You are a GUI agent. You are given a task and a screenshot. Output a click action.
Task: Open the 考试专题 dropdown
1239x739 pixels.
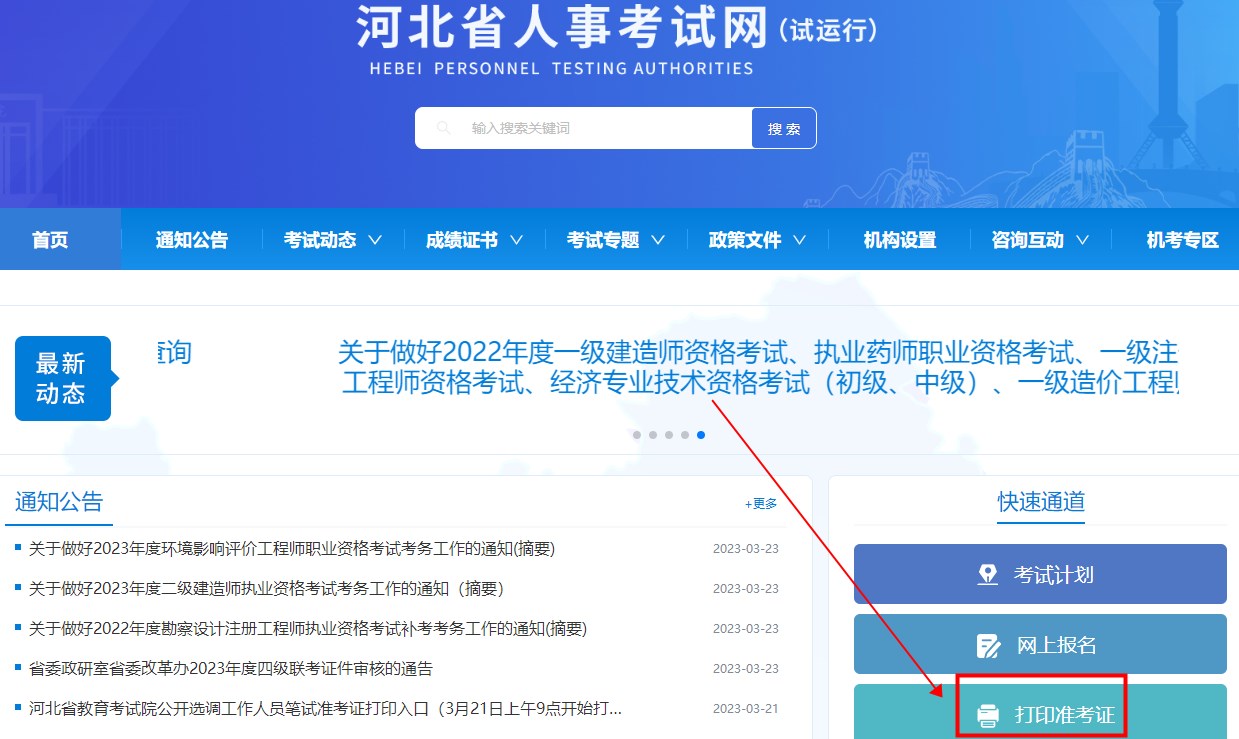(615, 239)
